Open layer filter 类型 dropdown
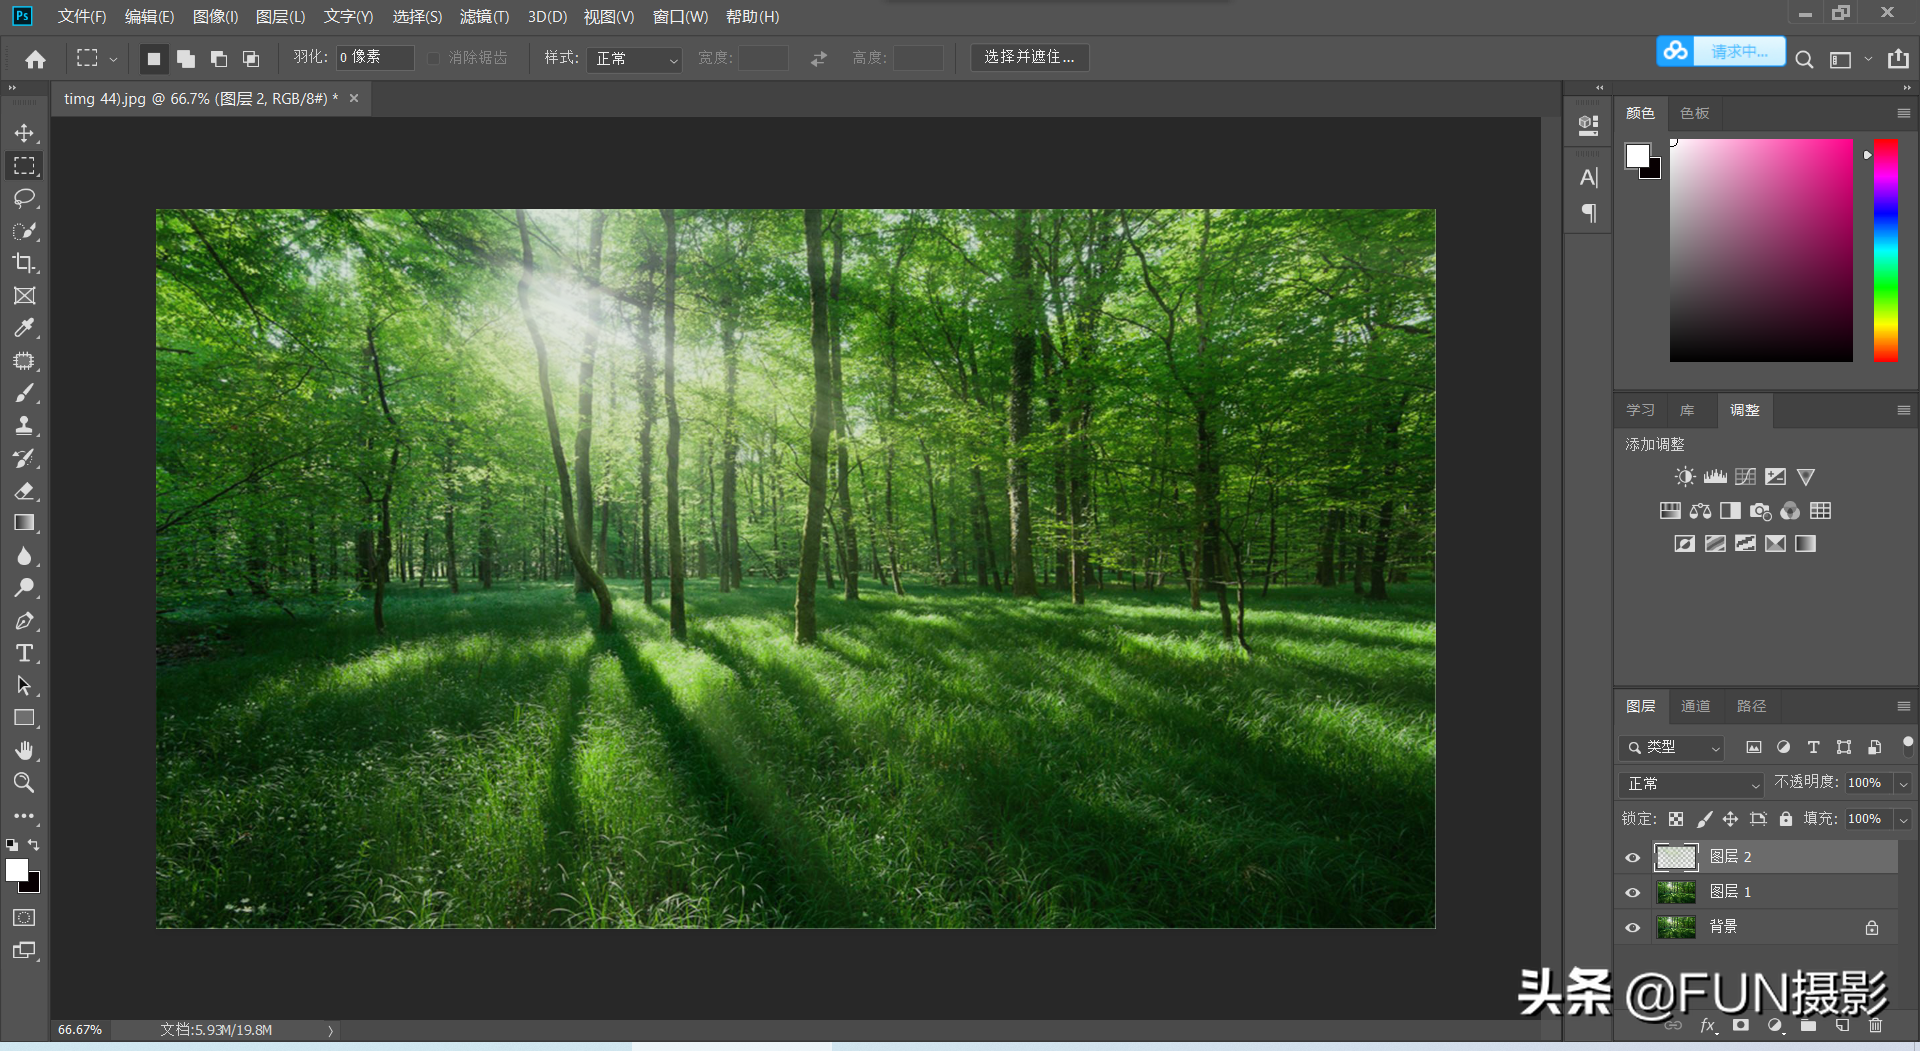This screenshot has height=1051, width=1920. [x=1672, y=747]
